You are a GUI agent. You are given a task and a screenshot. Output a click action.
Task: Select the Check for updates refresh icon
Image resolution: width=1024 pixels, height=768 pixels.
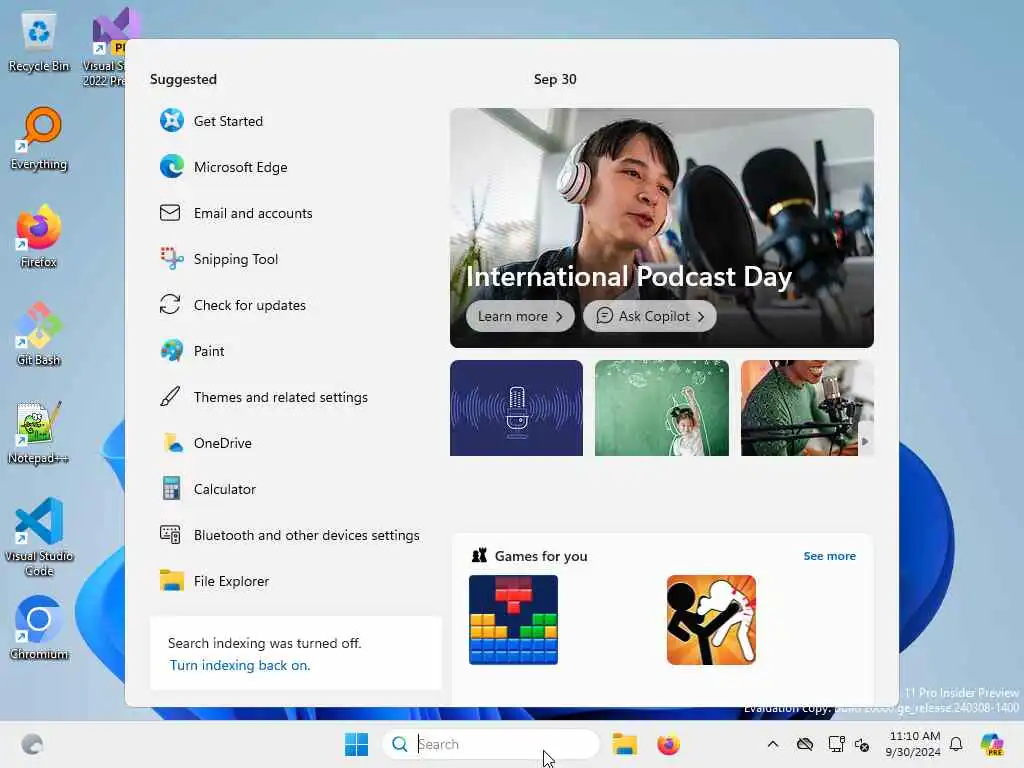tap(170, 304)
